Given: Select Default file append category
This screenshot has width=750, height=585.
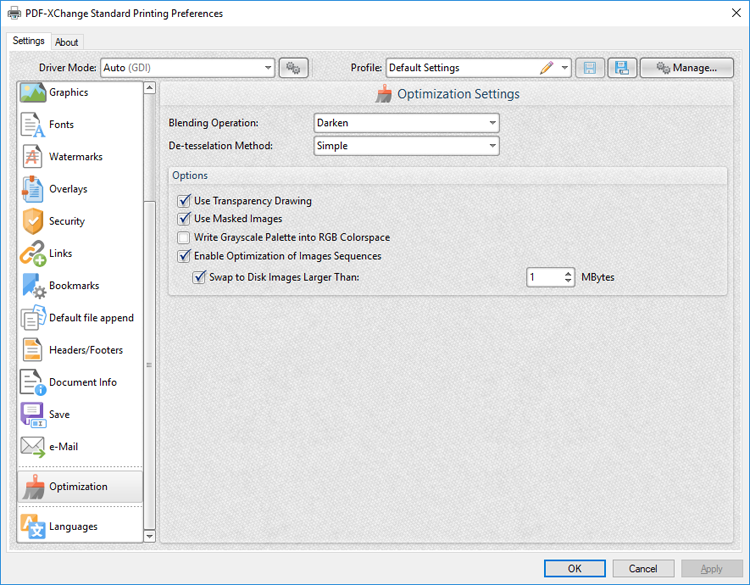Looking at the screenshot, I should pos(80,318).
